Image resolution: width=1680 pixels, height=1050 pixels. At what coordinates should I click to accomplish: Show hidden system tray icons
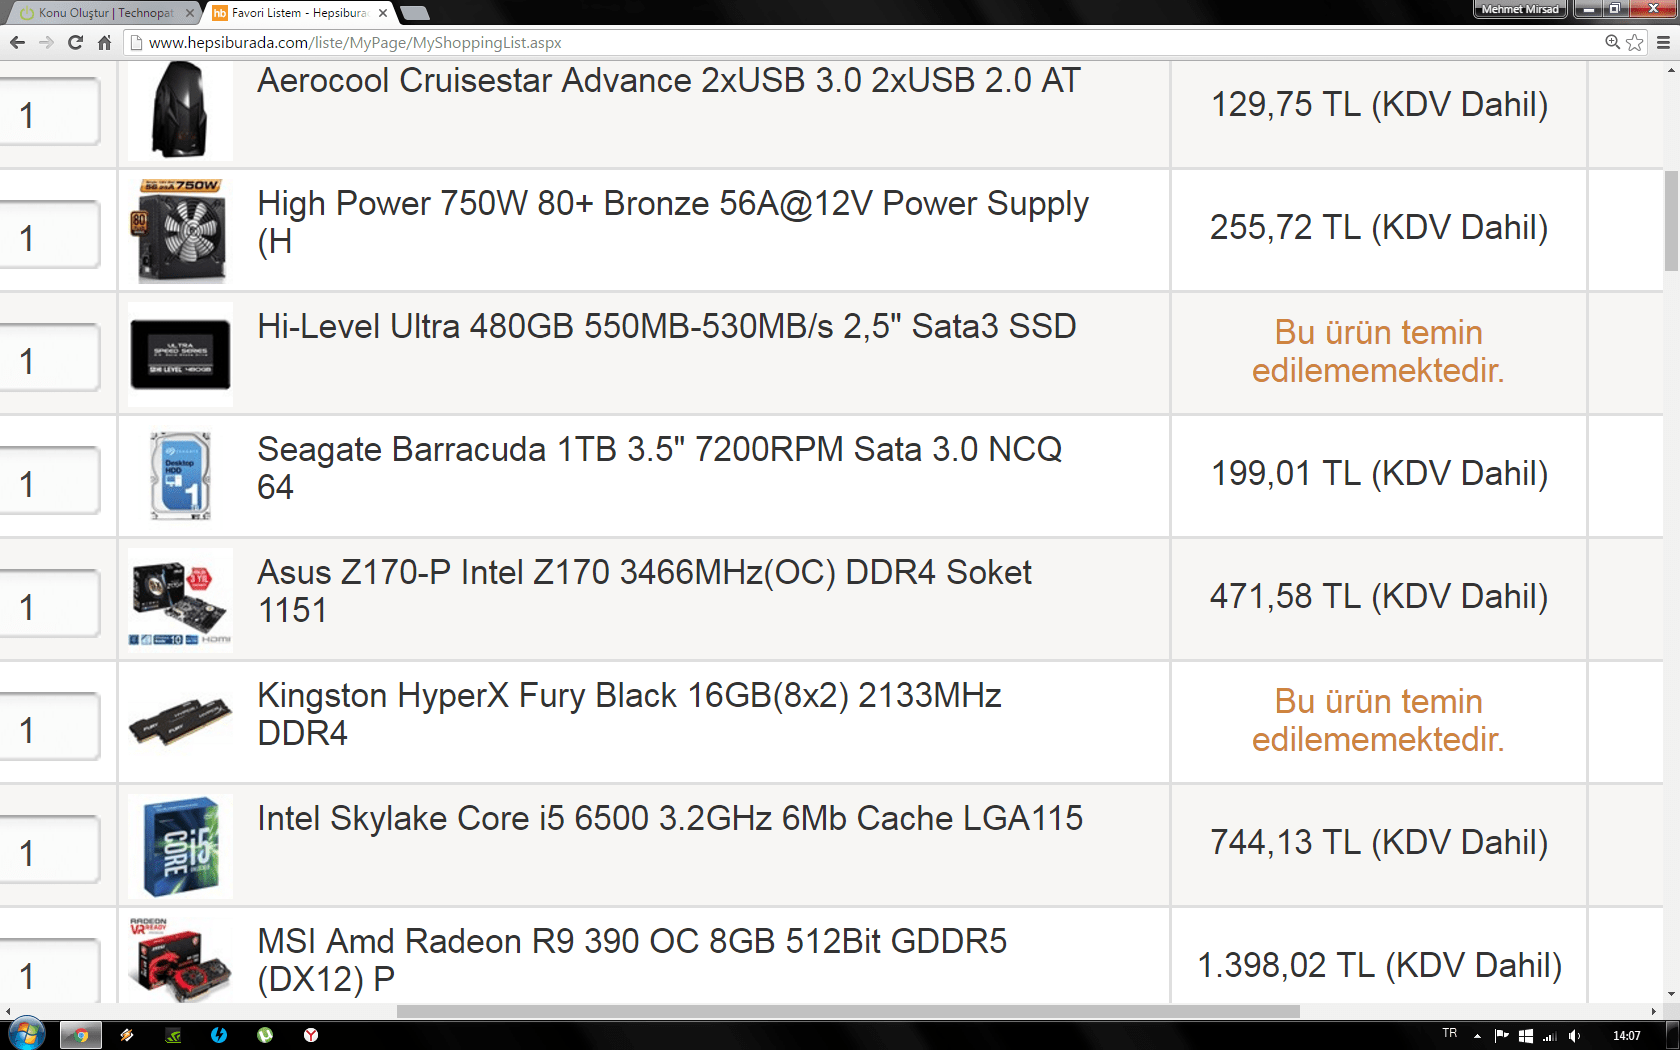pyautogui.click(x=1477, y=1036)
